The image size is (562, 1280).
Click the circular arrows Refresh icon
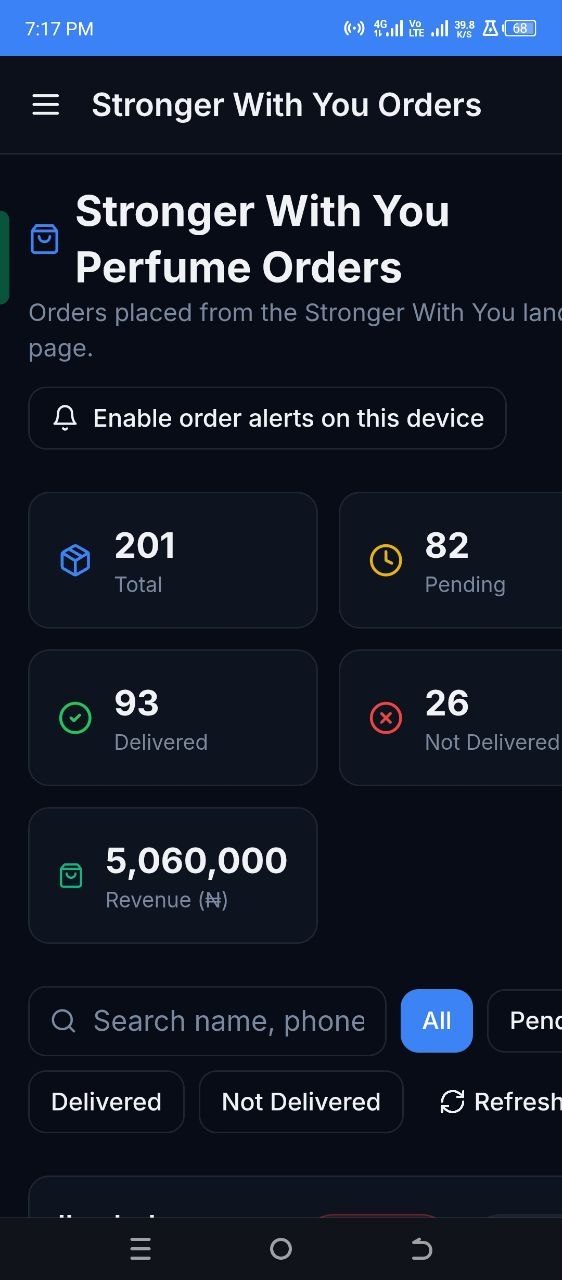pos(453,1102)
